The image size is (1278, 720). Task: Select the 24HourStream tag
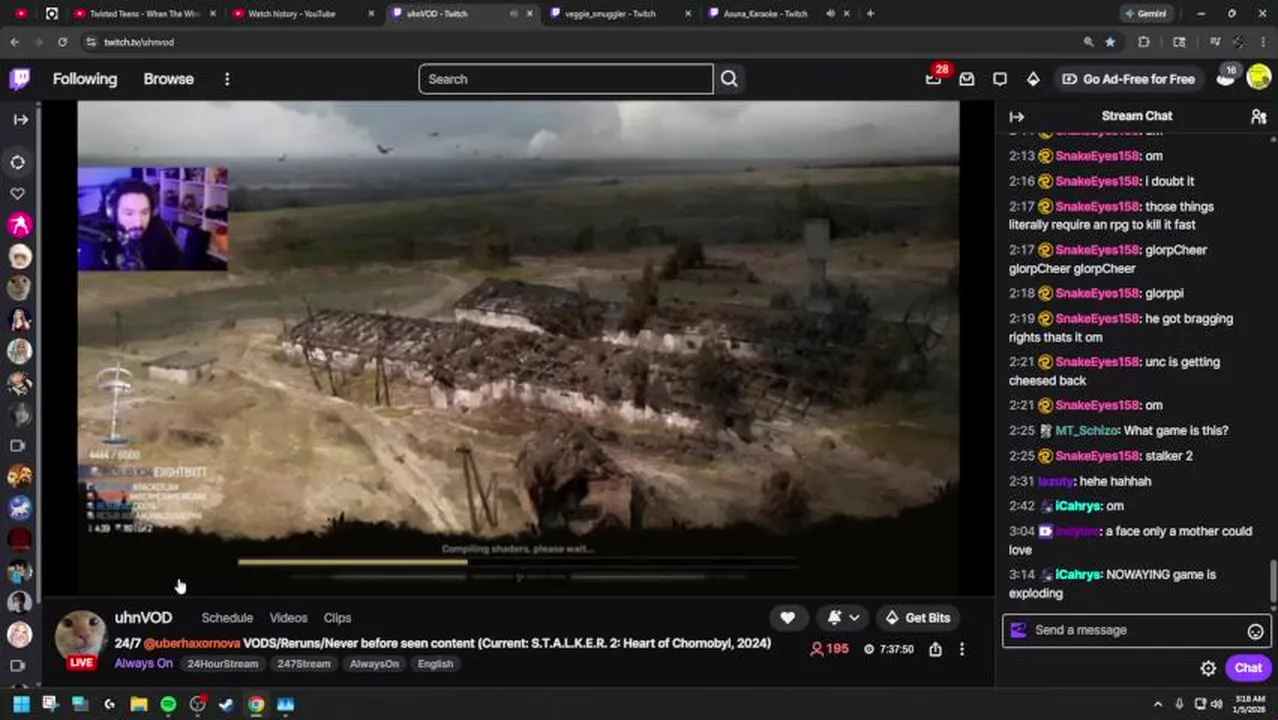click(222, 664)
